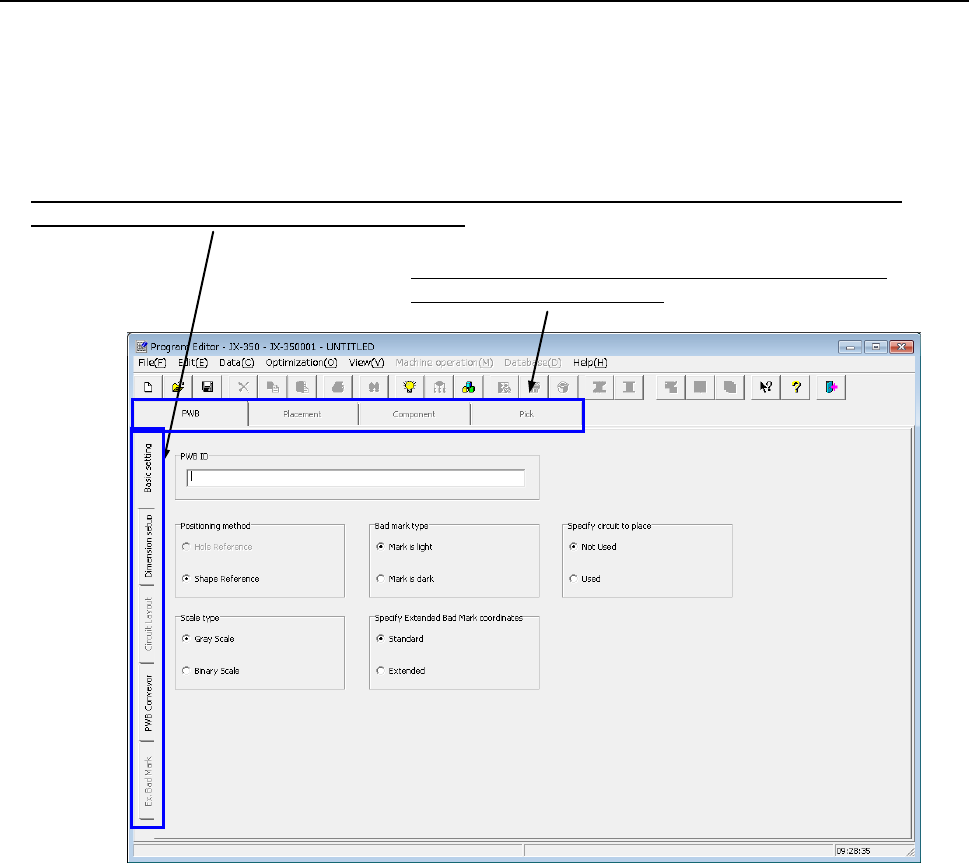Click the status bar time 09:28:35
The height and width of the screenshot is (863, 969).
click(x=853, y=851)
